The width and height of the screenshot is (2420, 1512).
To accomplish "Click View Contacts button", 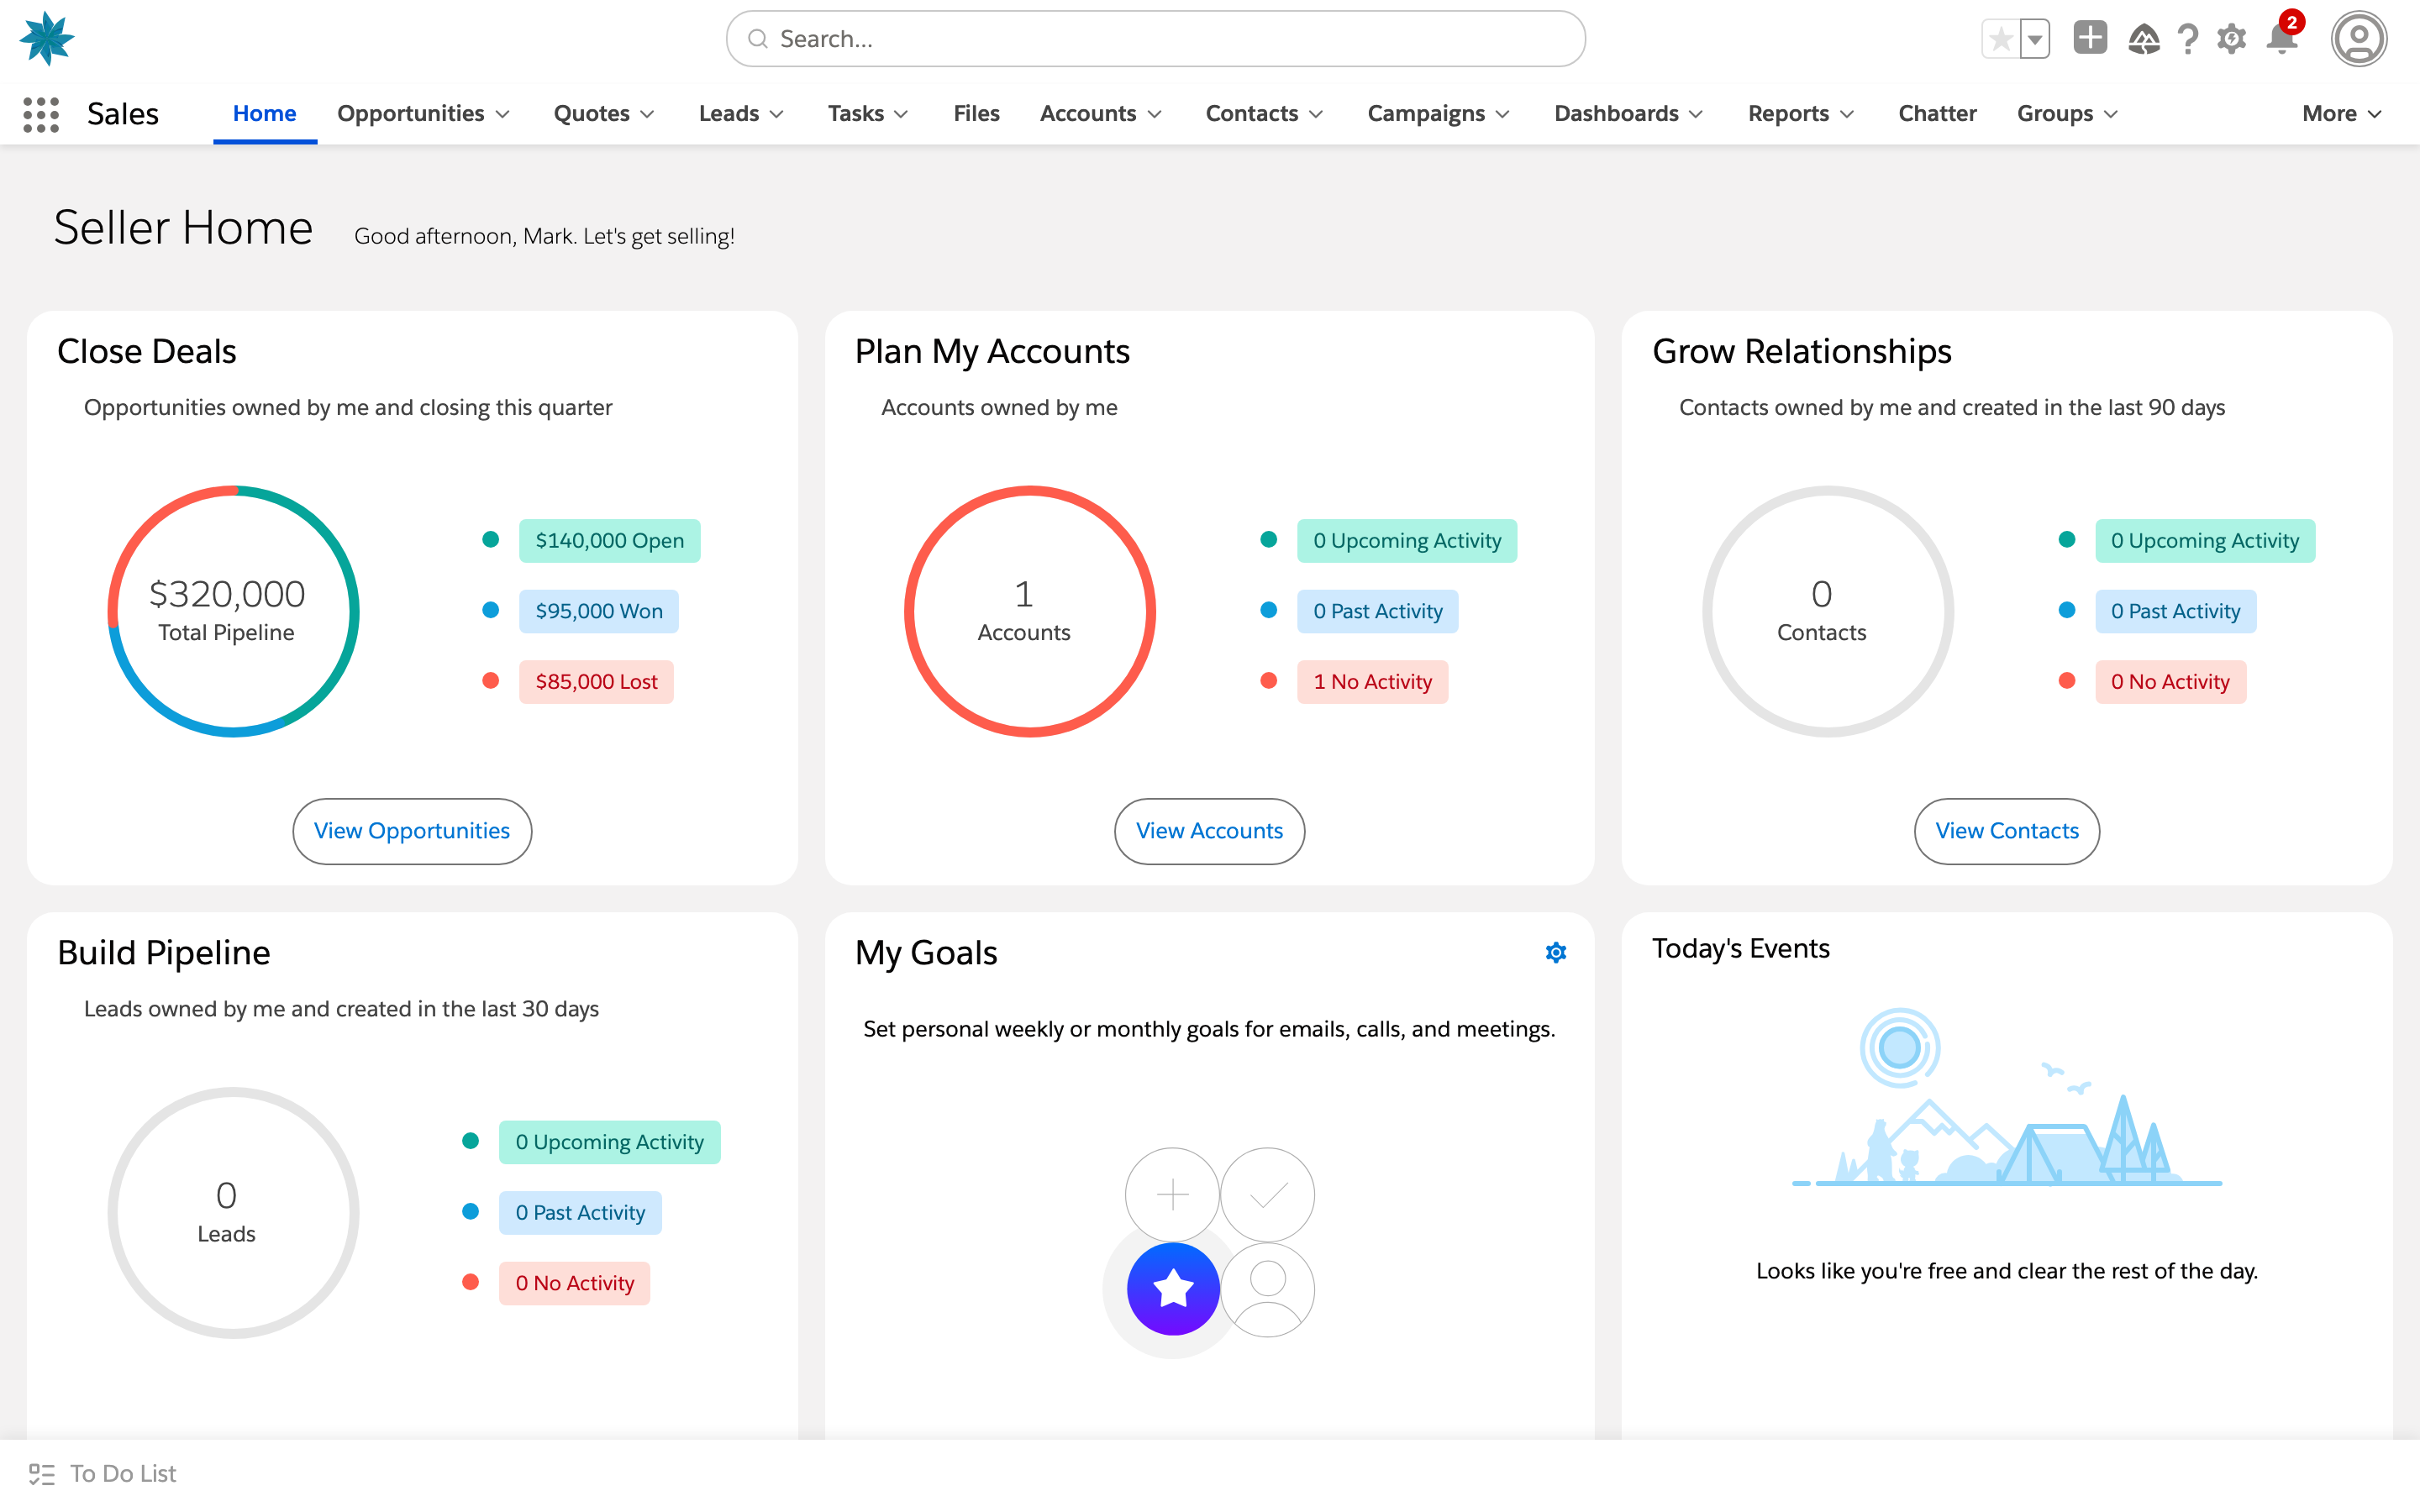I will 2006,831.
